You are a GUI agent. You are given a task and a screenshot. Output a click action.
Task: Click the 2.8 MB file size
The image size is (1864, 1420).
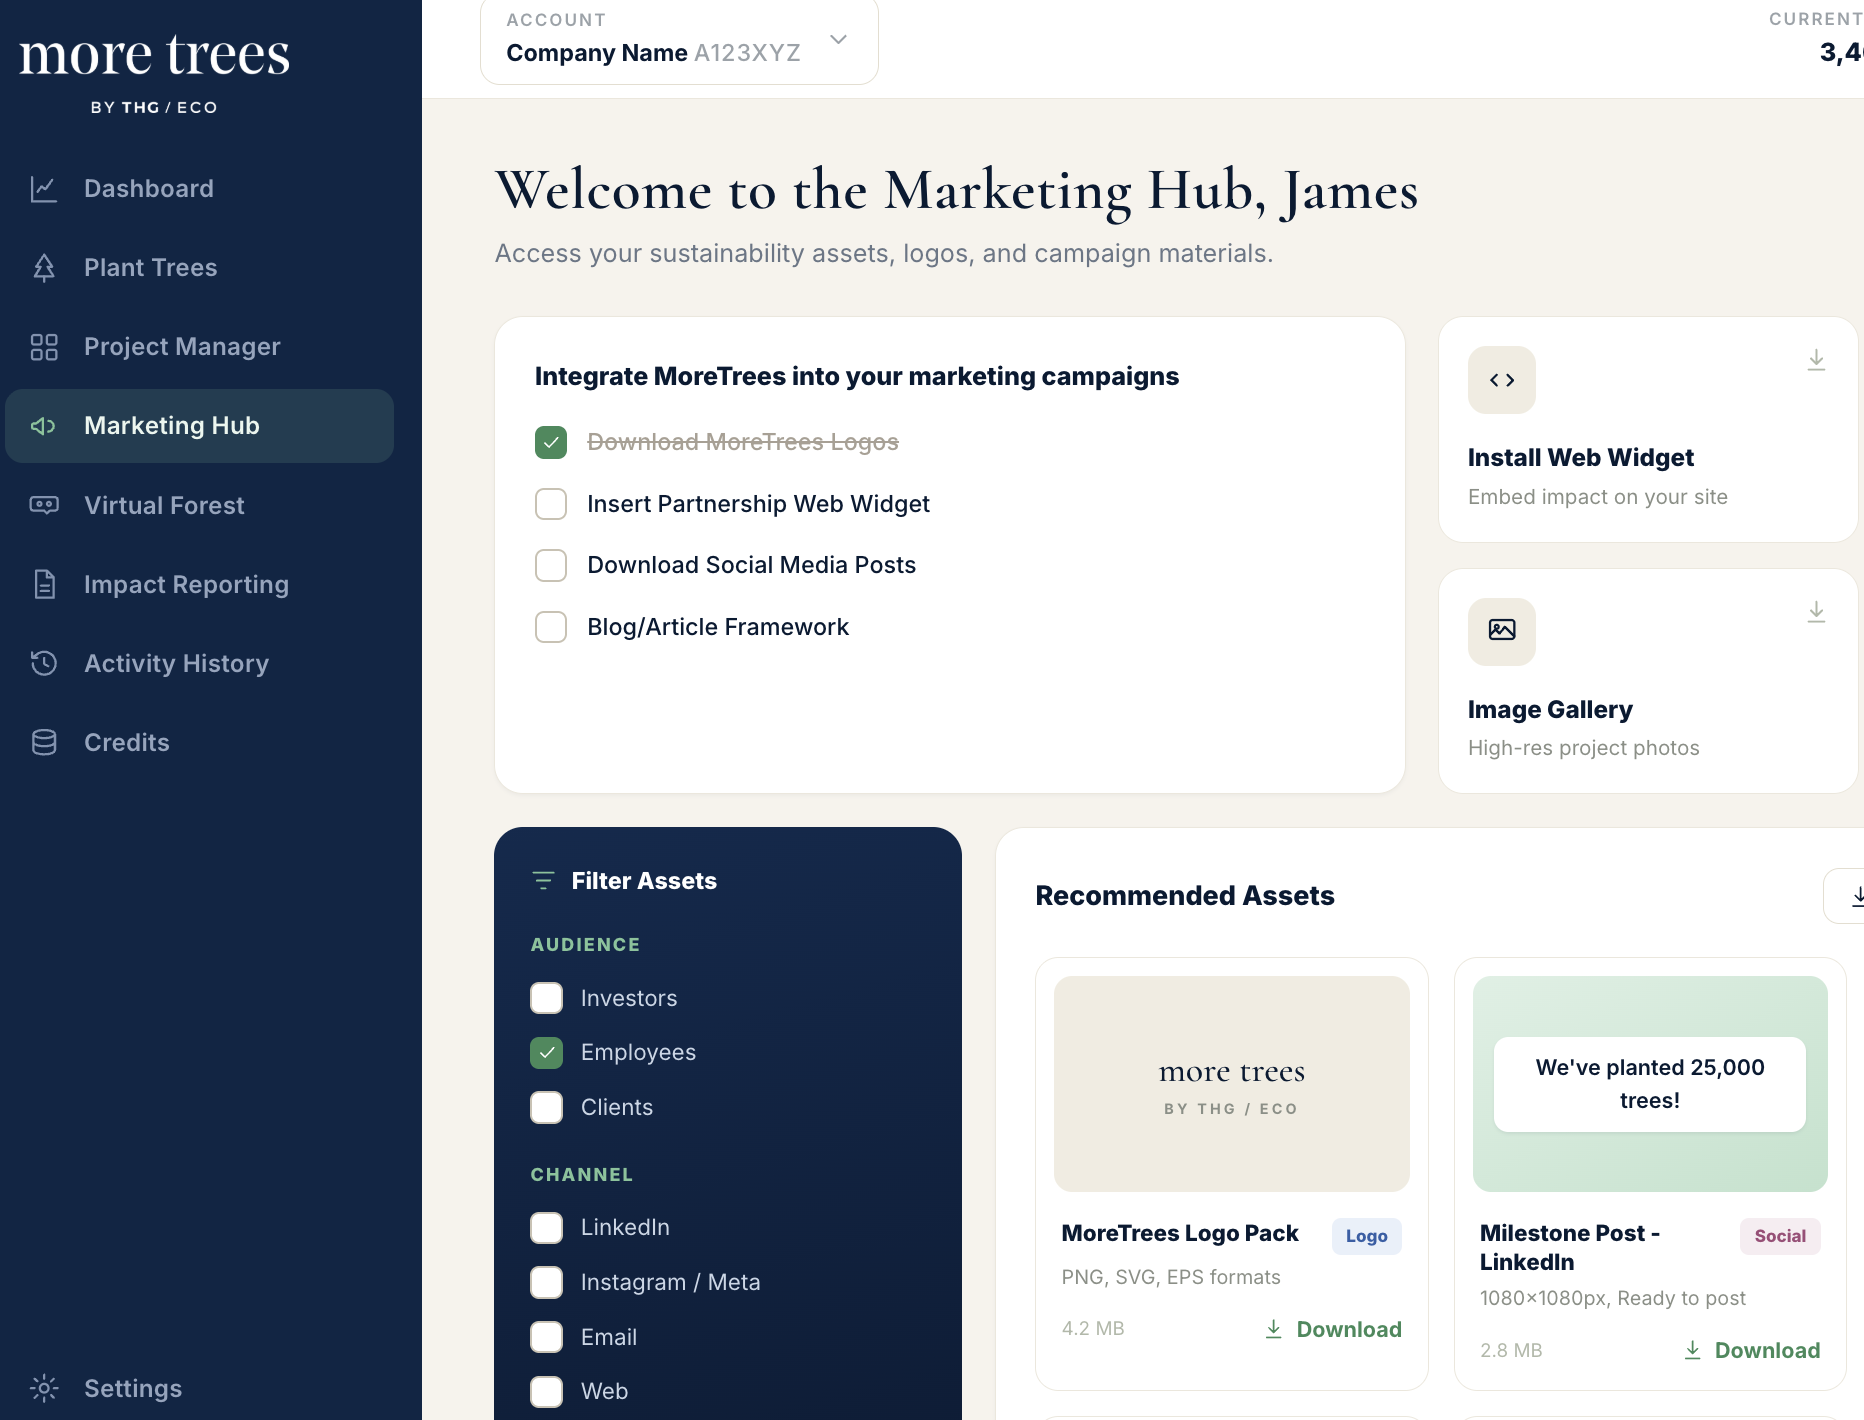coord(1511,1350)
